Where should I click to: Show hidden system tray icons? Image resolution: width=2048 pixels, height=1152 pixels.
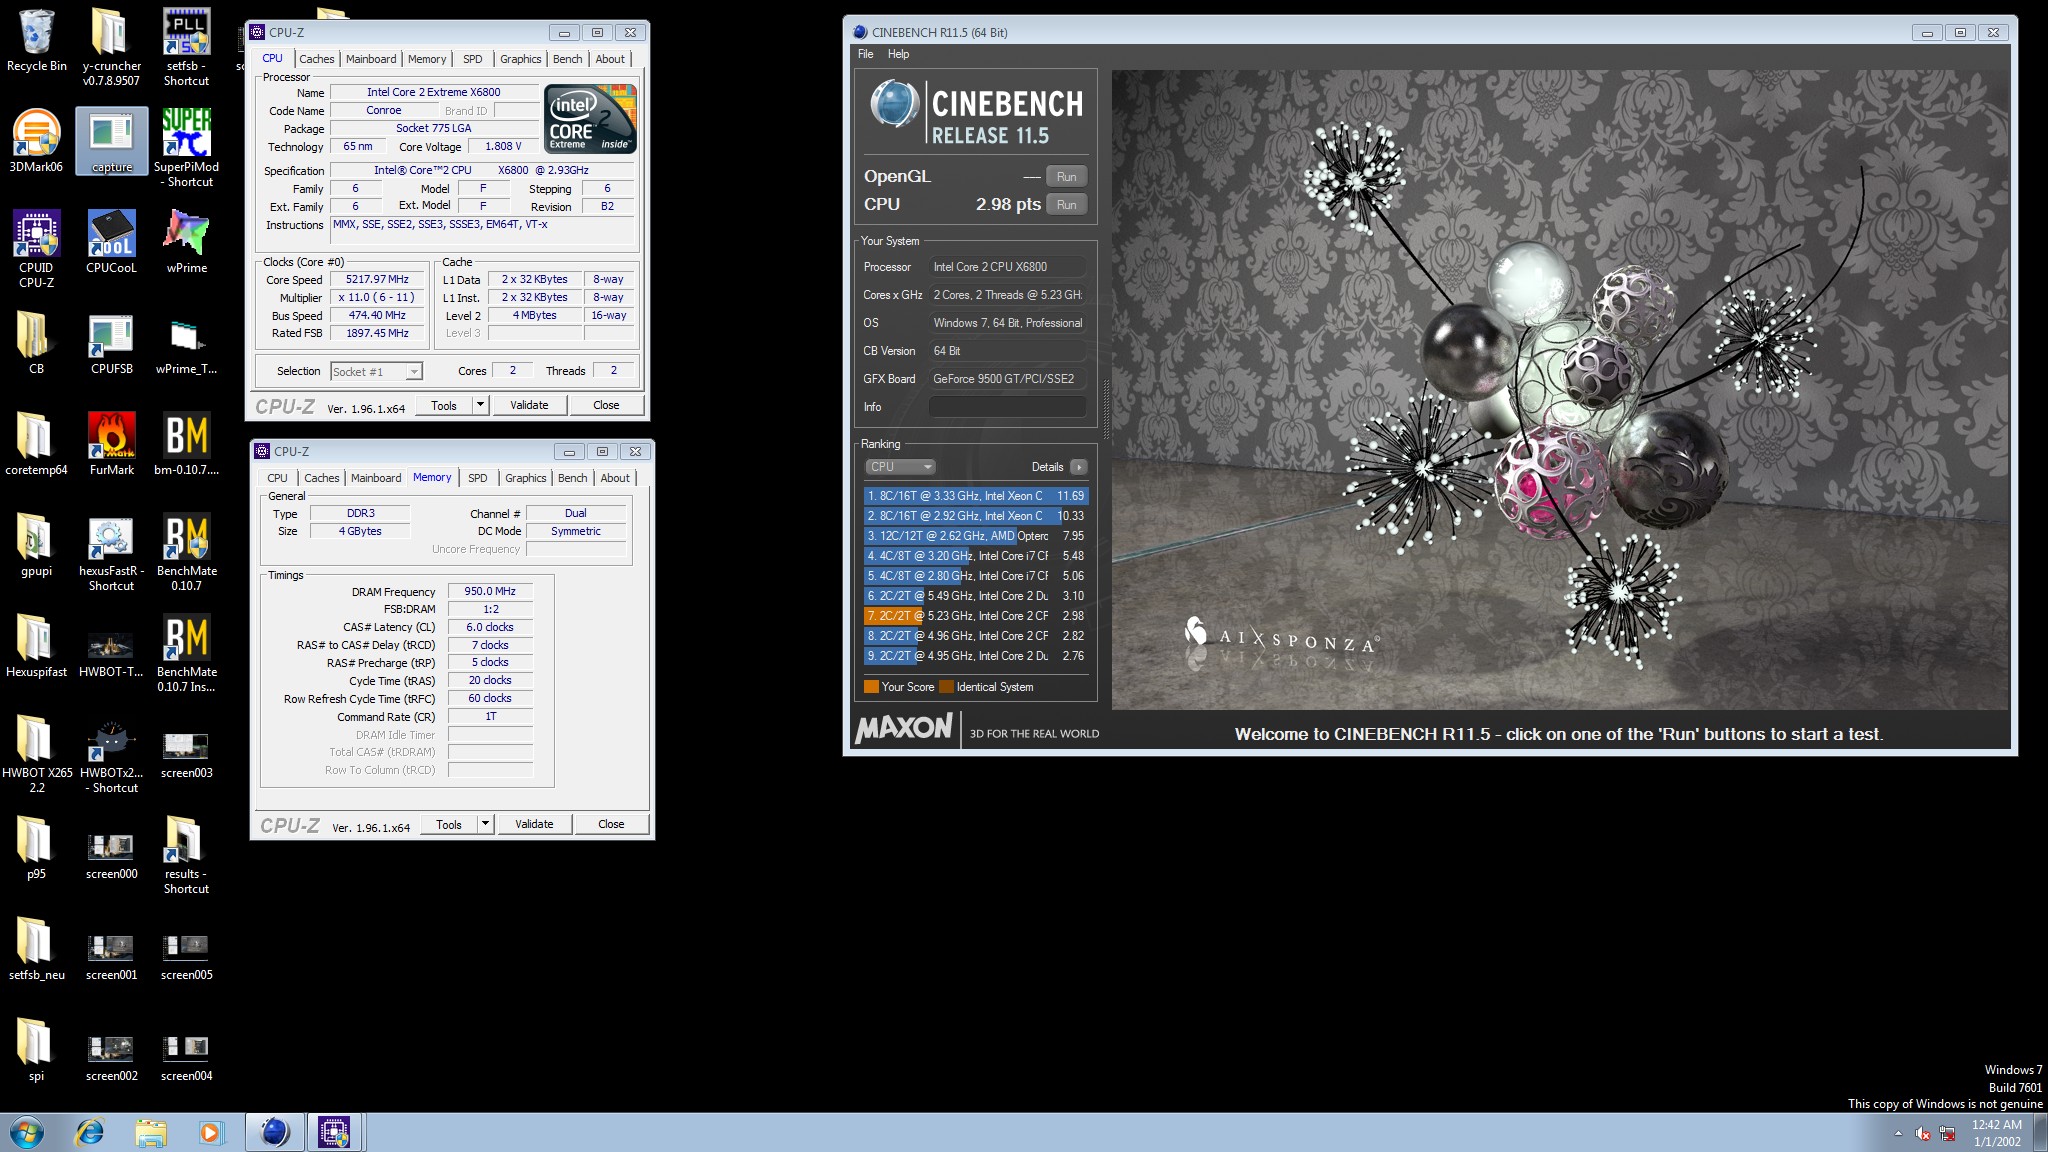point(1897,1133)
